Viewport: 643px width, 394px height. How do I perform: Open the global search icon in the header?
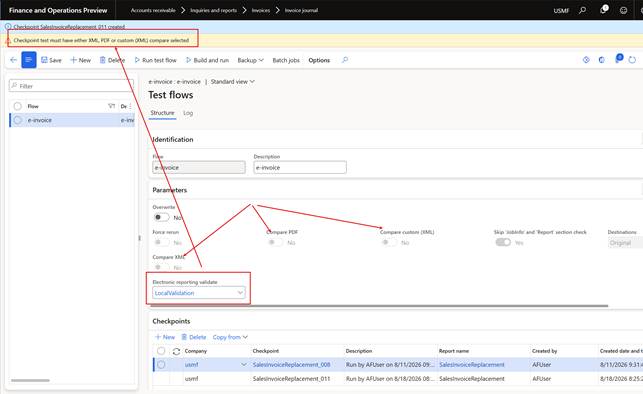click(582, 10)
